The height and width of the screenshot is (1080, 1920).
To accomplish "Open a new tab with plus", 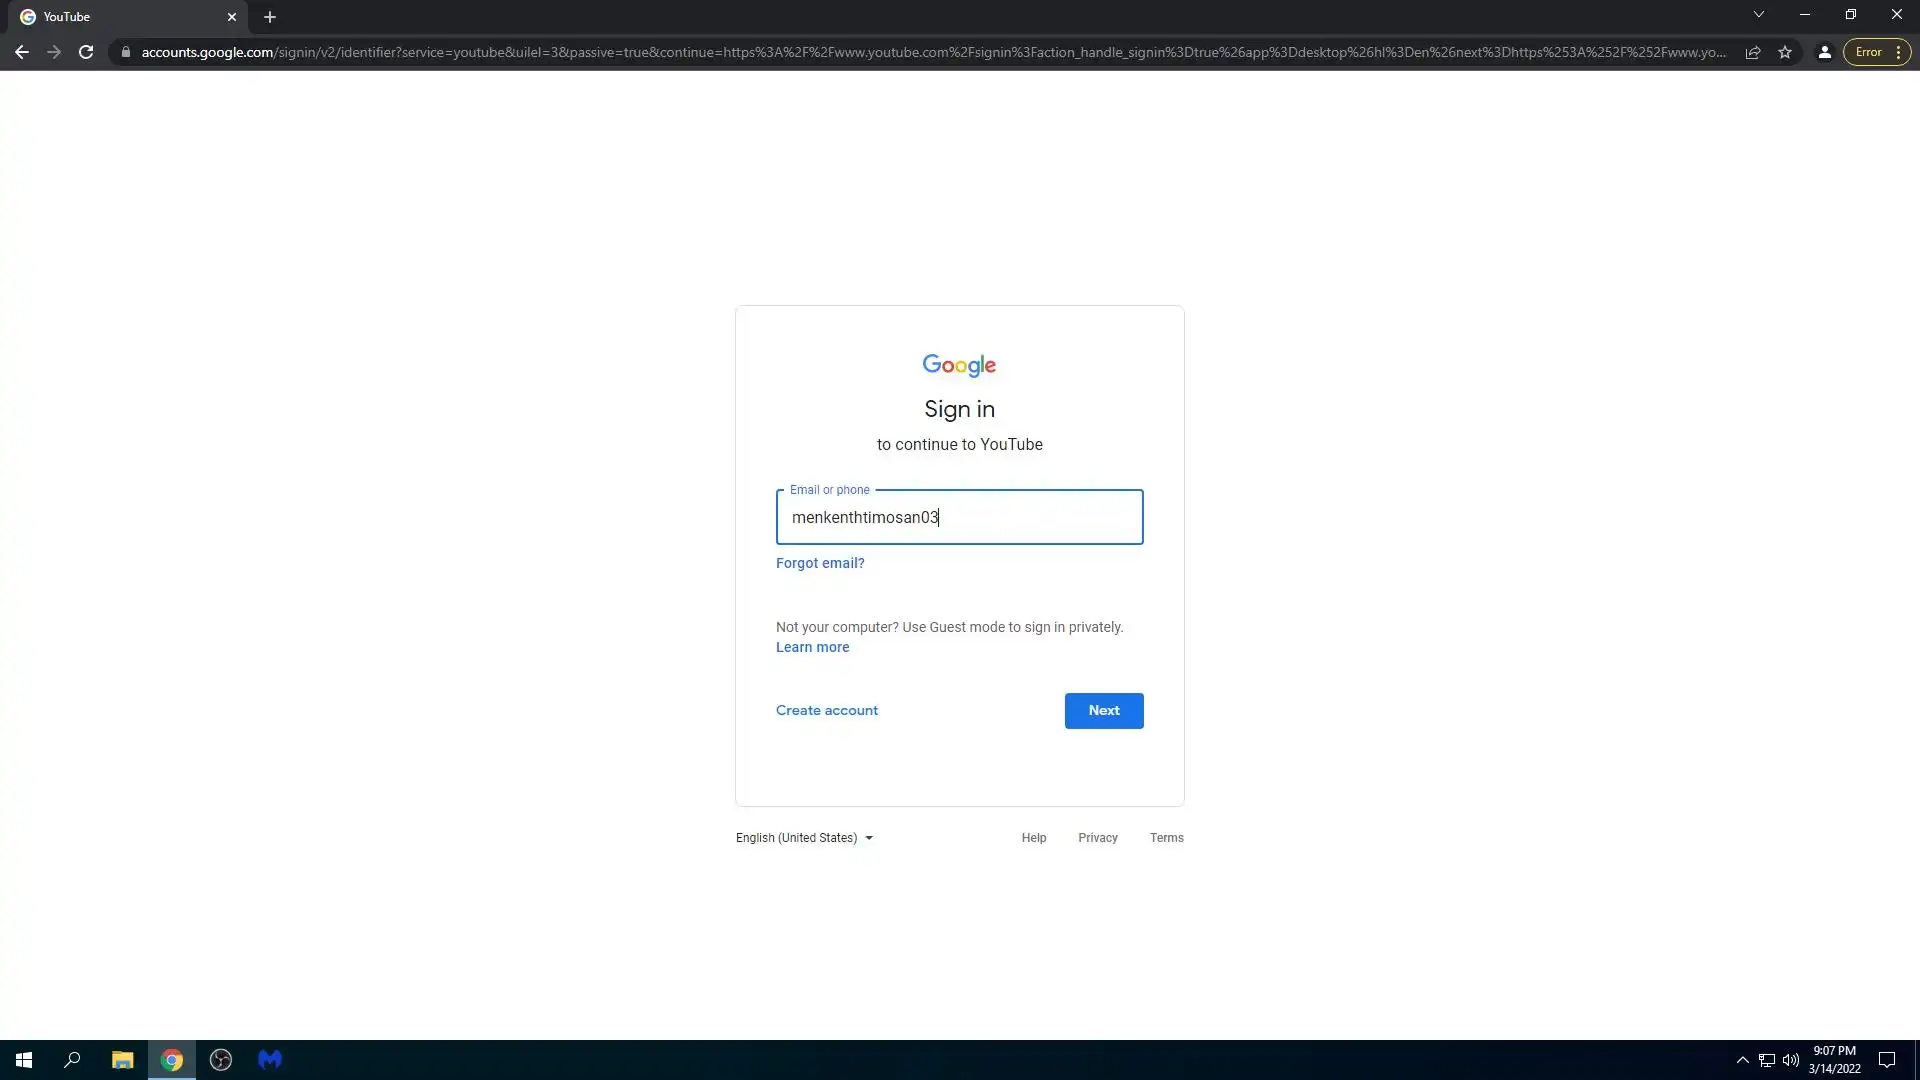I will pyautogui.click(x=270, y=17).
